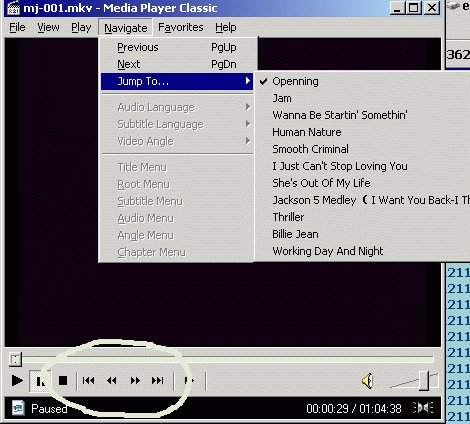Expand the Jump To... submenu
Image resolution: width=470 pixels, height=424 pixels.
[177, 81]
